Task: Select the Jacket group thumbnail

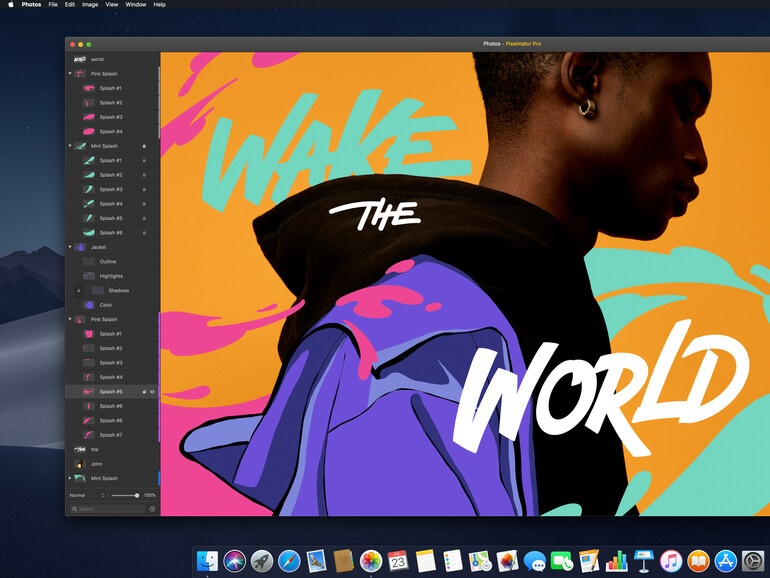Action: [80, 247]
